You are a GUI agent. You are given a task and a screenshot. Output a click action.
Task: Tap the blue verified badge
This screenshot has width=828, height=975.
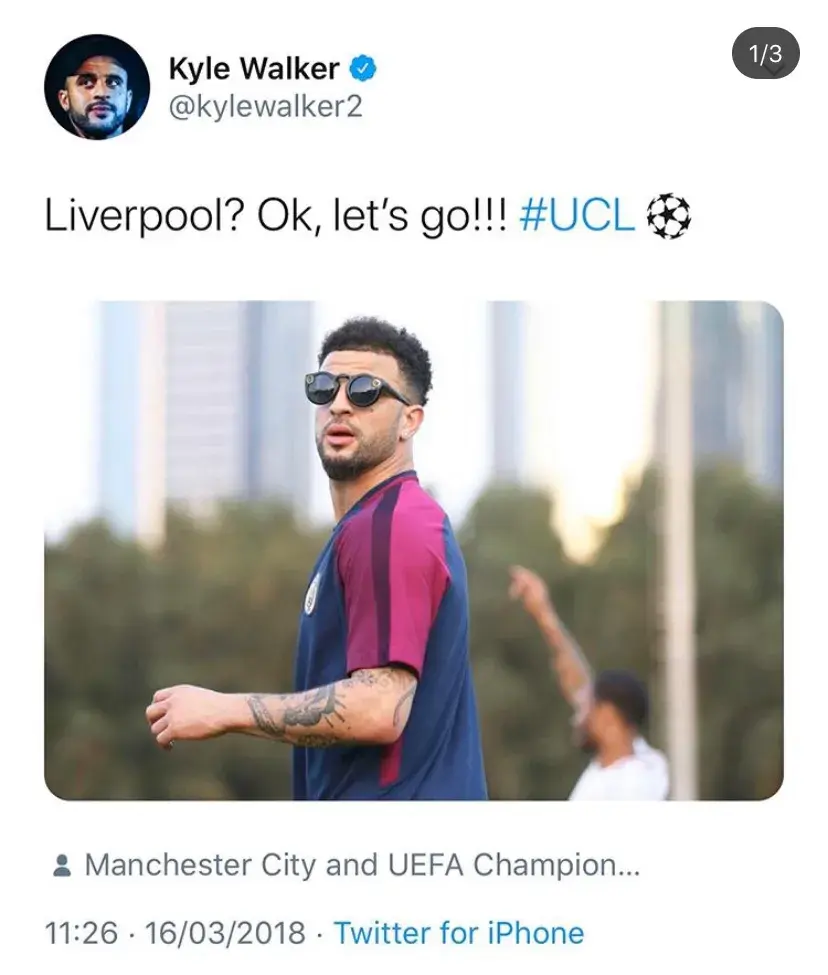(363, 68)
